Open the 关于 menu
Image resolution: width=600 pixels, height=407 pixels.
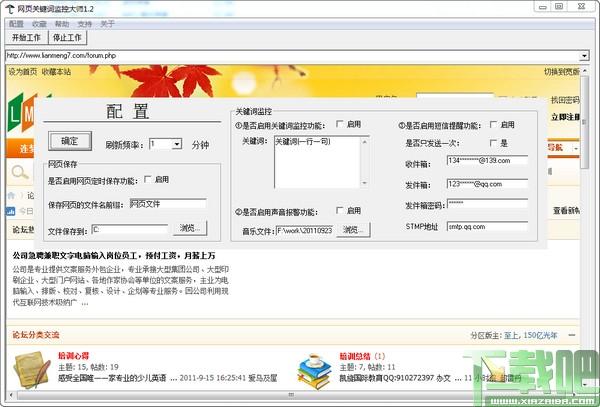108,24
